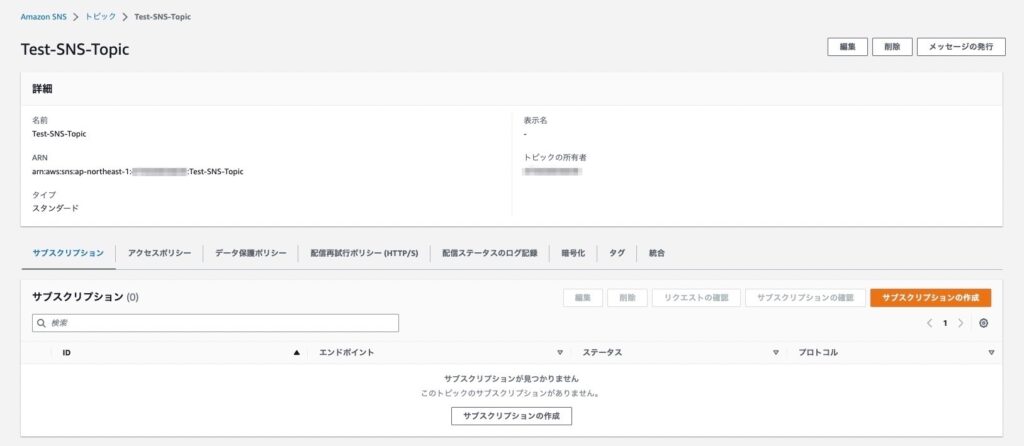
Task: Click Test-SNS-Topic breadcrumb text
Action: (x=163, y=17)
